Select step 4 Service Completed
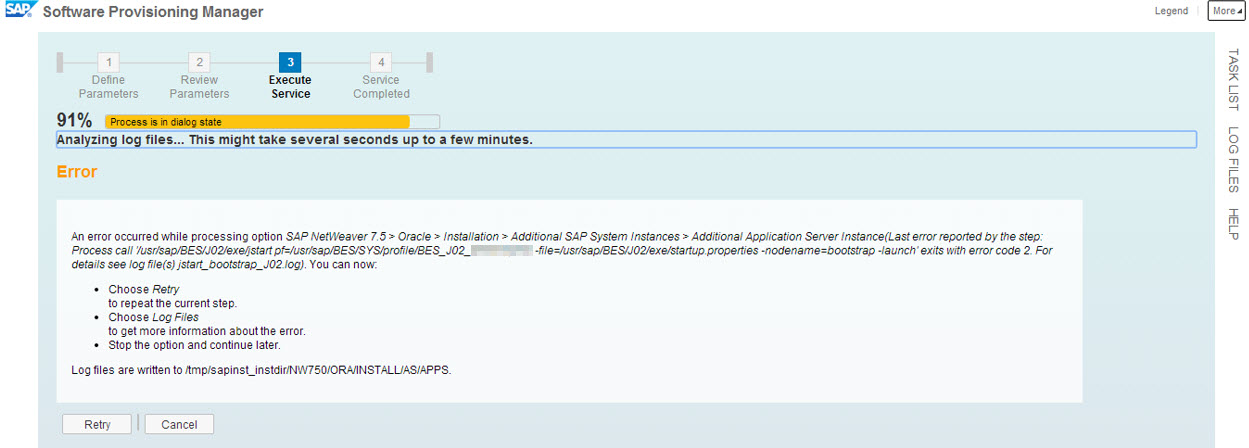 pos(381,76)
